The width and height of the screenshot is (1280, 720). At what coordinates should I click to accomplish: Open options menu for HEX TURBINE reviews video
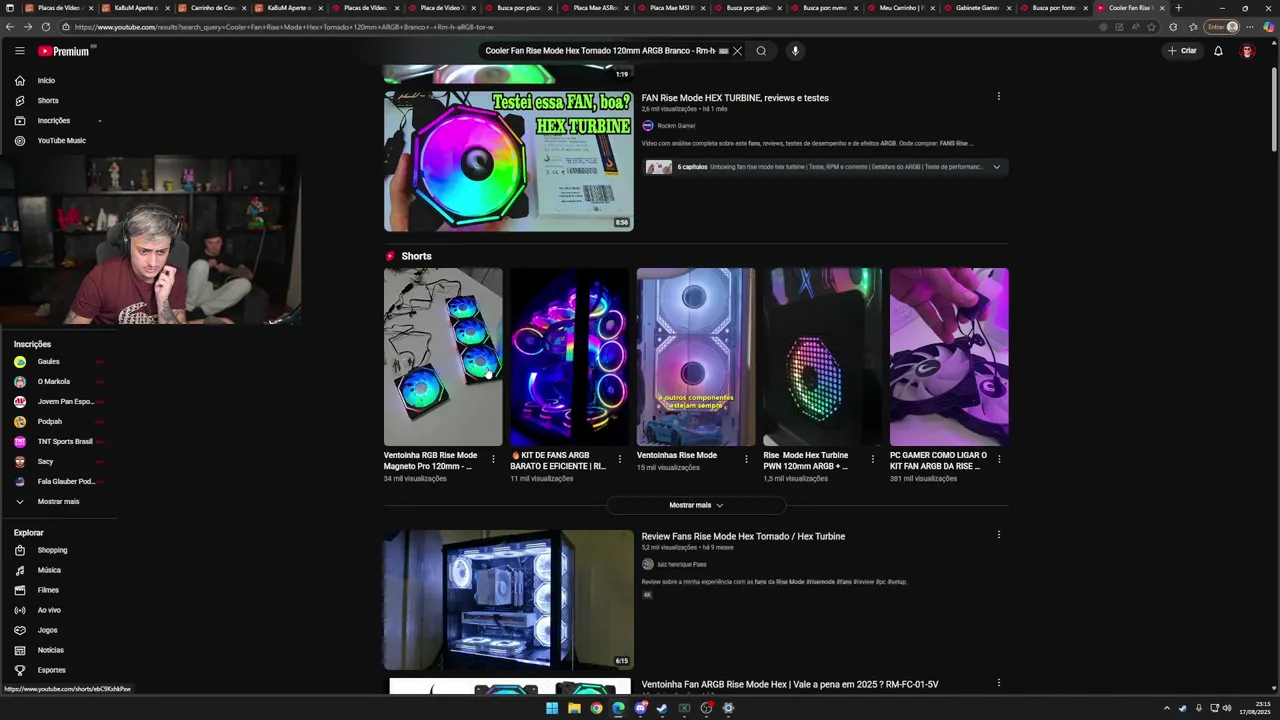coord(998,97)
